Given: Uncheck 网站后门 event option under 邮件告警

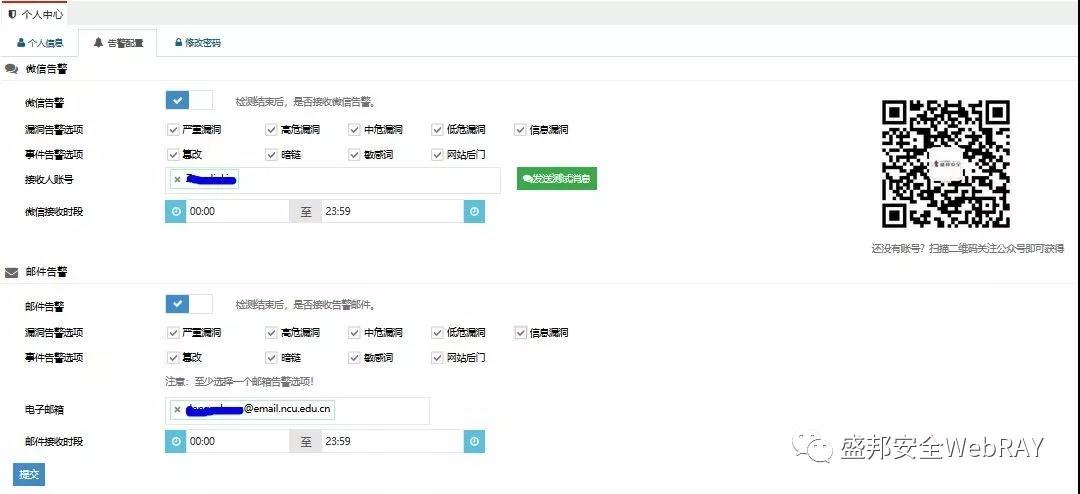Looking at the screenshot, I should (437, 358).
